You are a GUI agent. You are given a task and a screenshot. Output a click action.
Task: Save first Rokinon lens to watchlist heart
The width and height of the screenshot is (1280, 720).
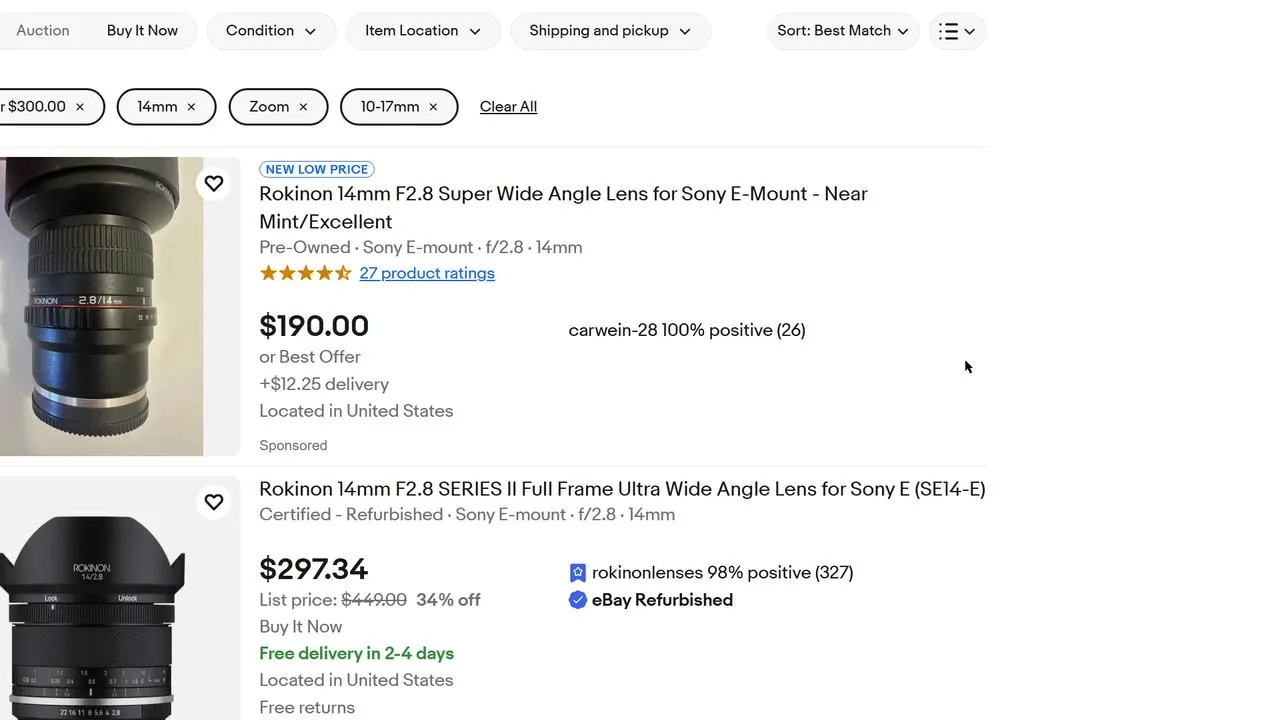214,184
